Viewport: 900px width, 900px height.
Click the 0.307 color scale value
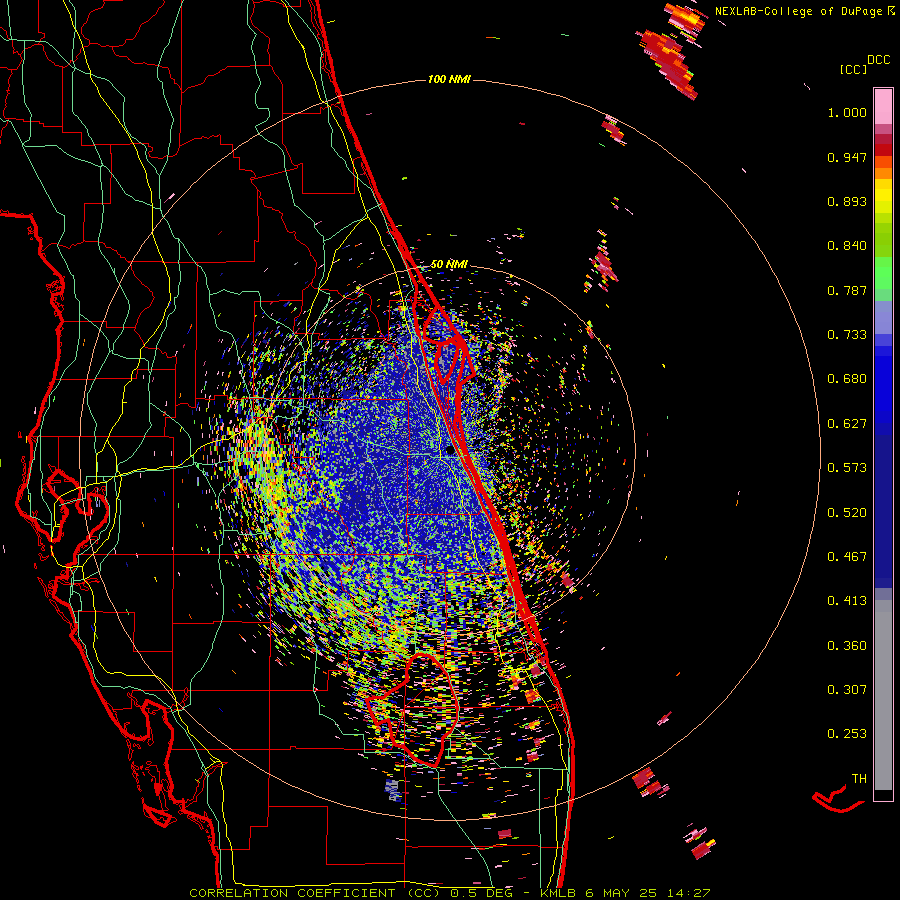coord(847,690)
